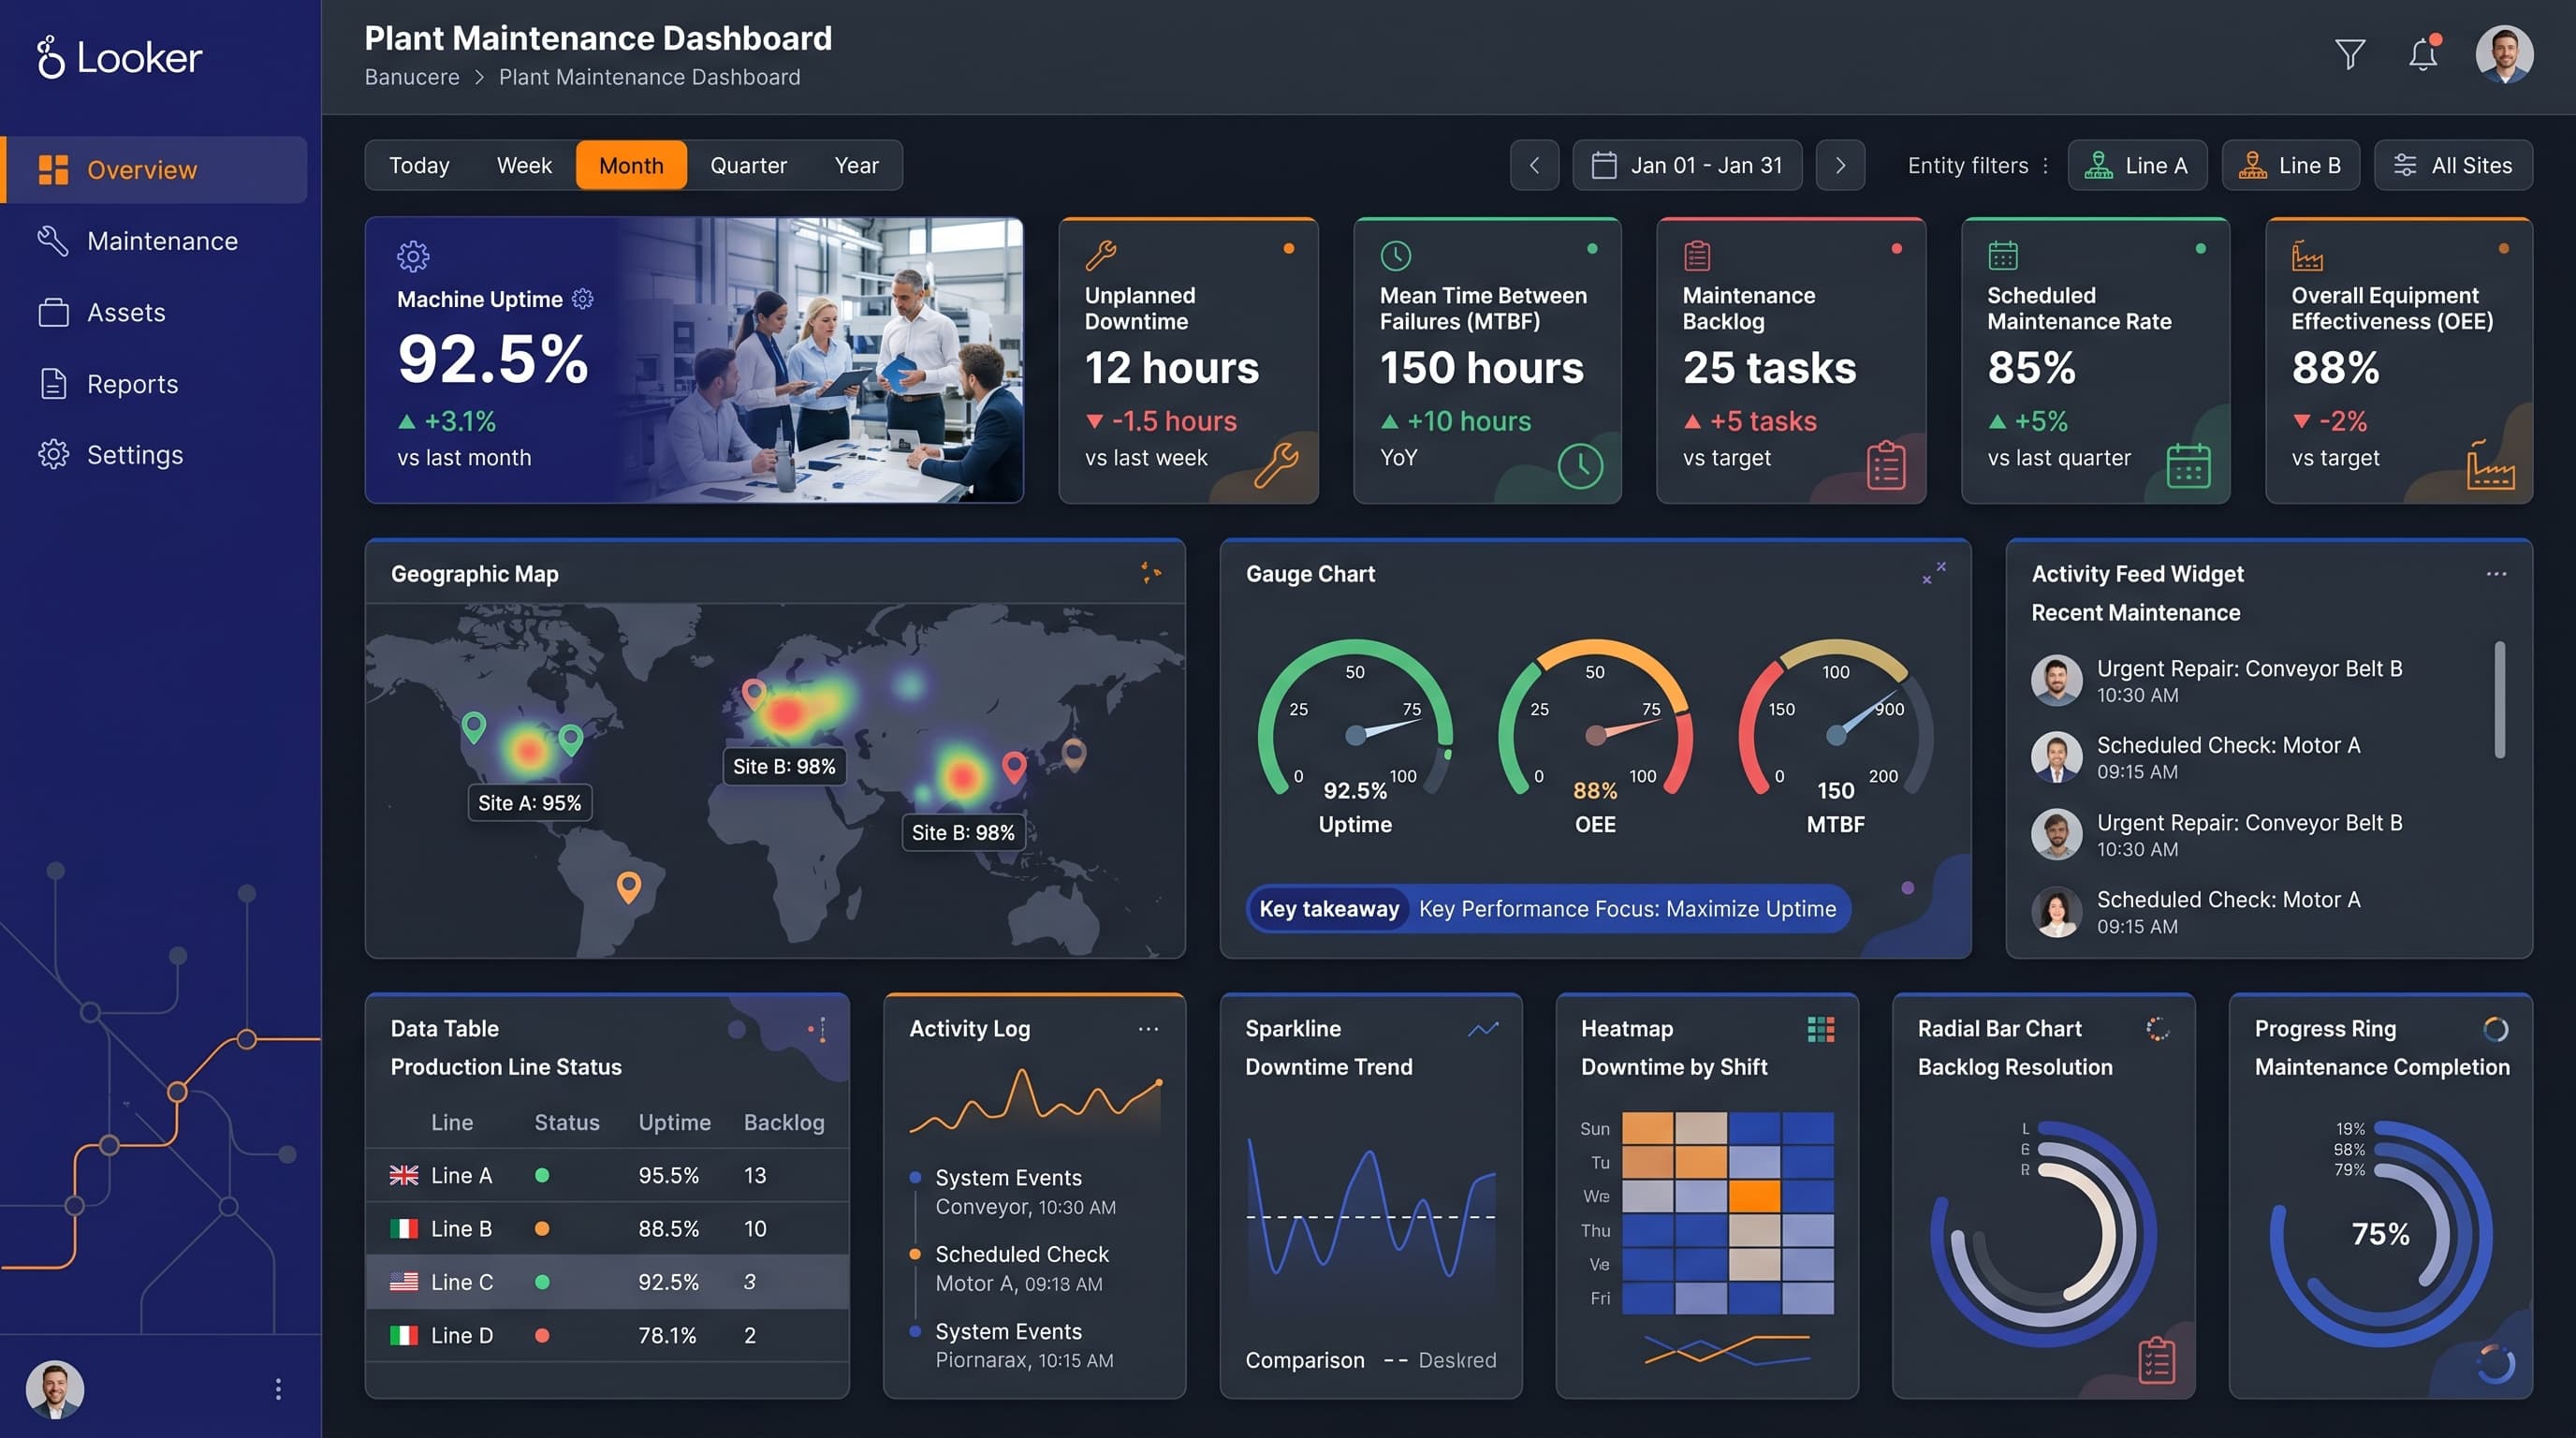Image resolution: width=2576 pixels, height=1438 pixels.
Task: Open the sidebar user avatar
Action: pyautogui.click(x=55, y=1388)
